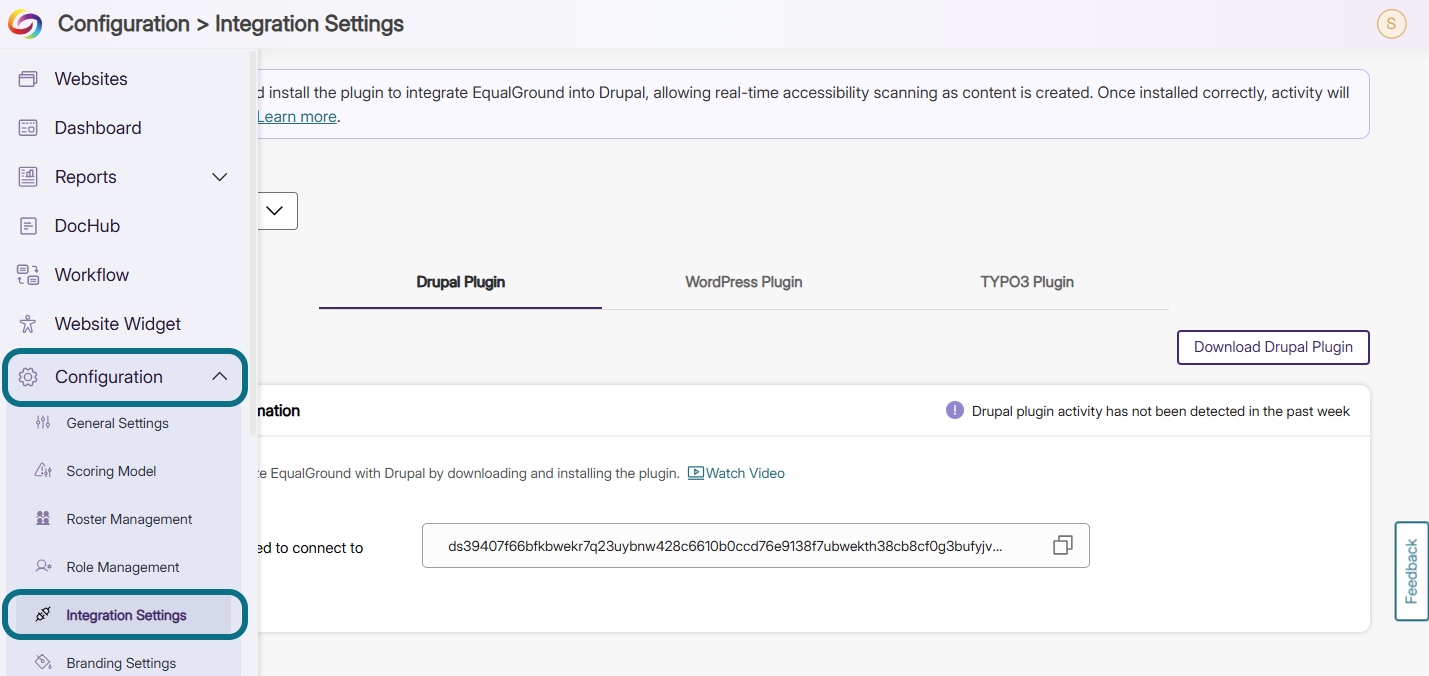Click Download Drupal Plugin button

pos(1273,347)
